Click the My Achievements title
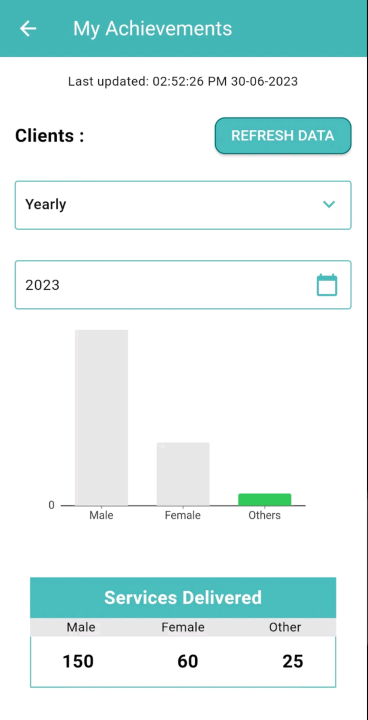Image resolution: width=368 pixels, height=720 pixels. click(x=153, y=28)
